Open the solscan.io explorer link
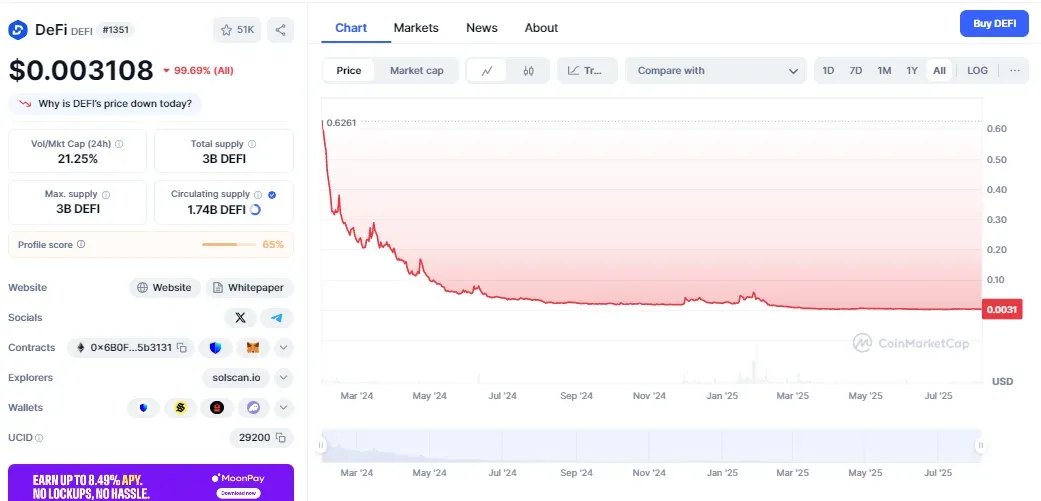The image size is (1041, 501). coord(236,378)
